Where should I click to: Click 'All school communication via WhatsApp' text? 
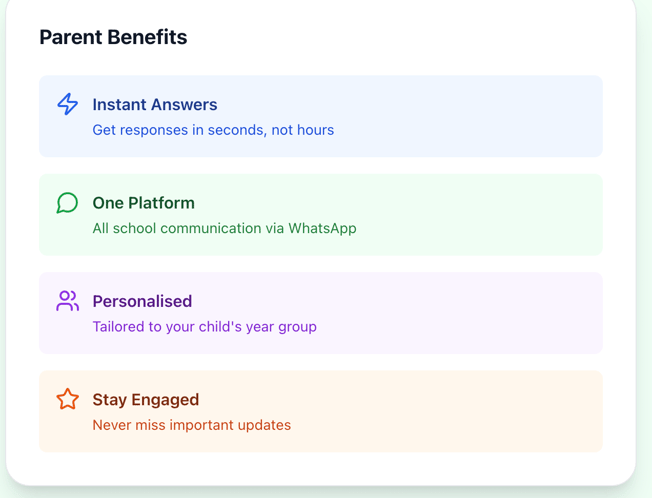[x=224, y=228]
